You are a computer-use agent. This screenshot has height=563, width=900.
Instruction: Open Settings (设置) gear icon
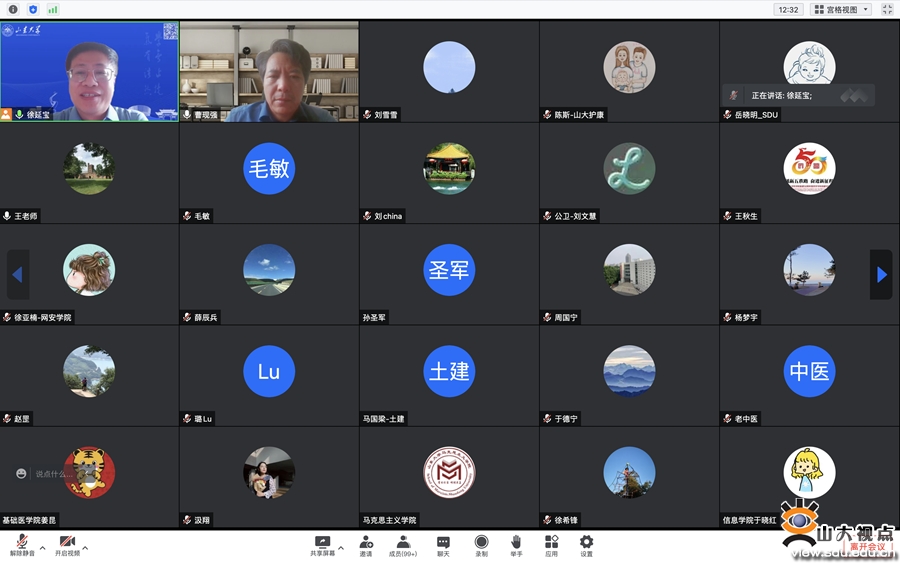pos(586,543)
